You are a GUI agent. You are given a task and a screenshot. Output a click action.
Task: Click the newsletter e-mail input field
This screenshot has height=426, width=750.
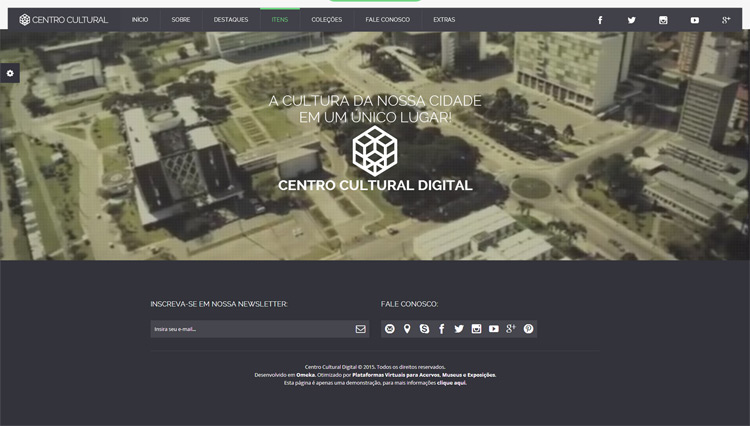(250, 329)
